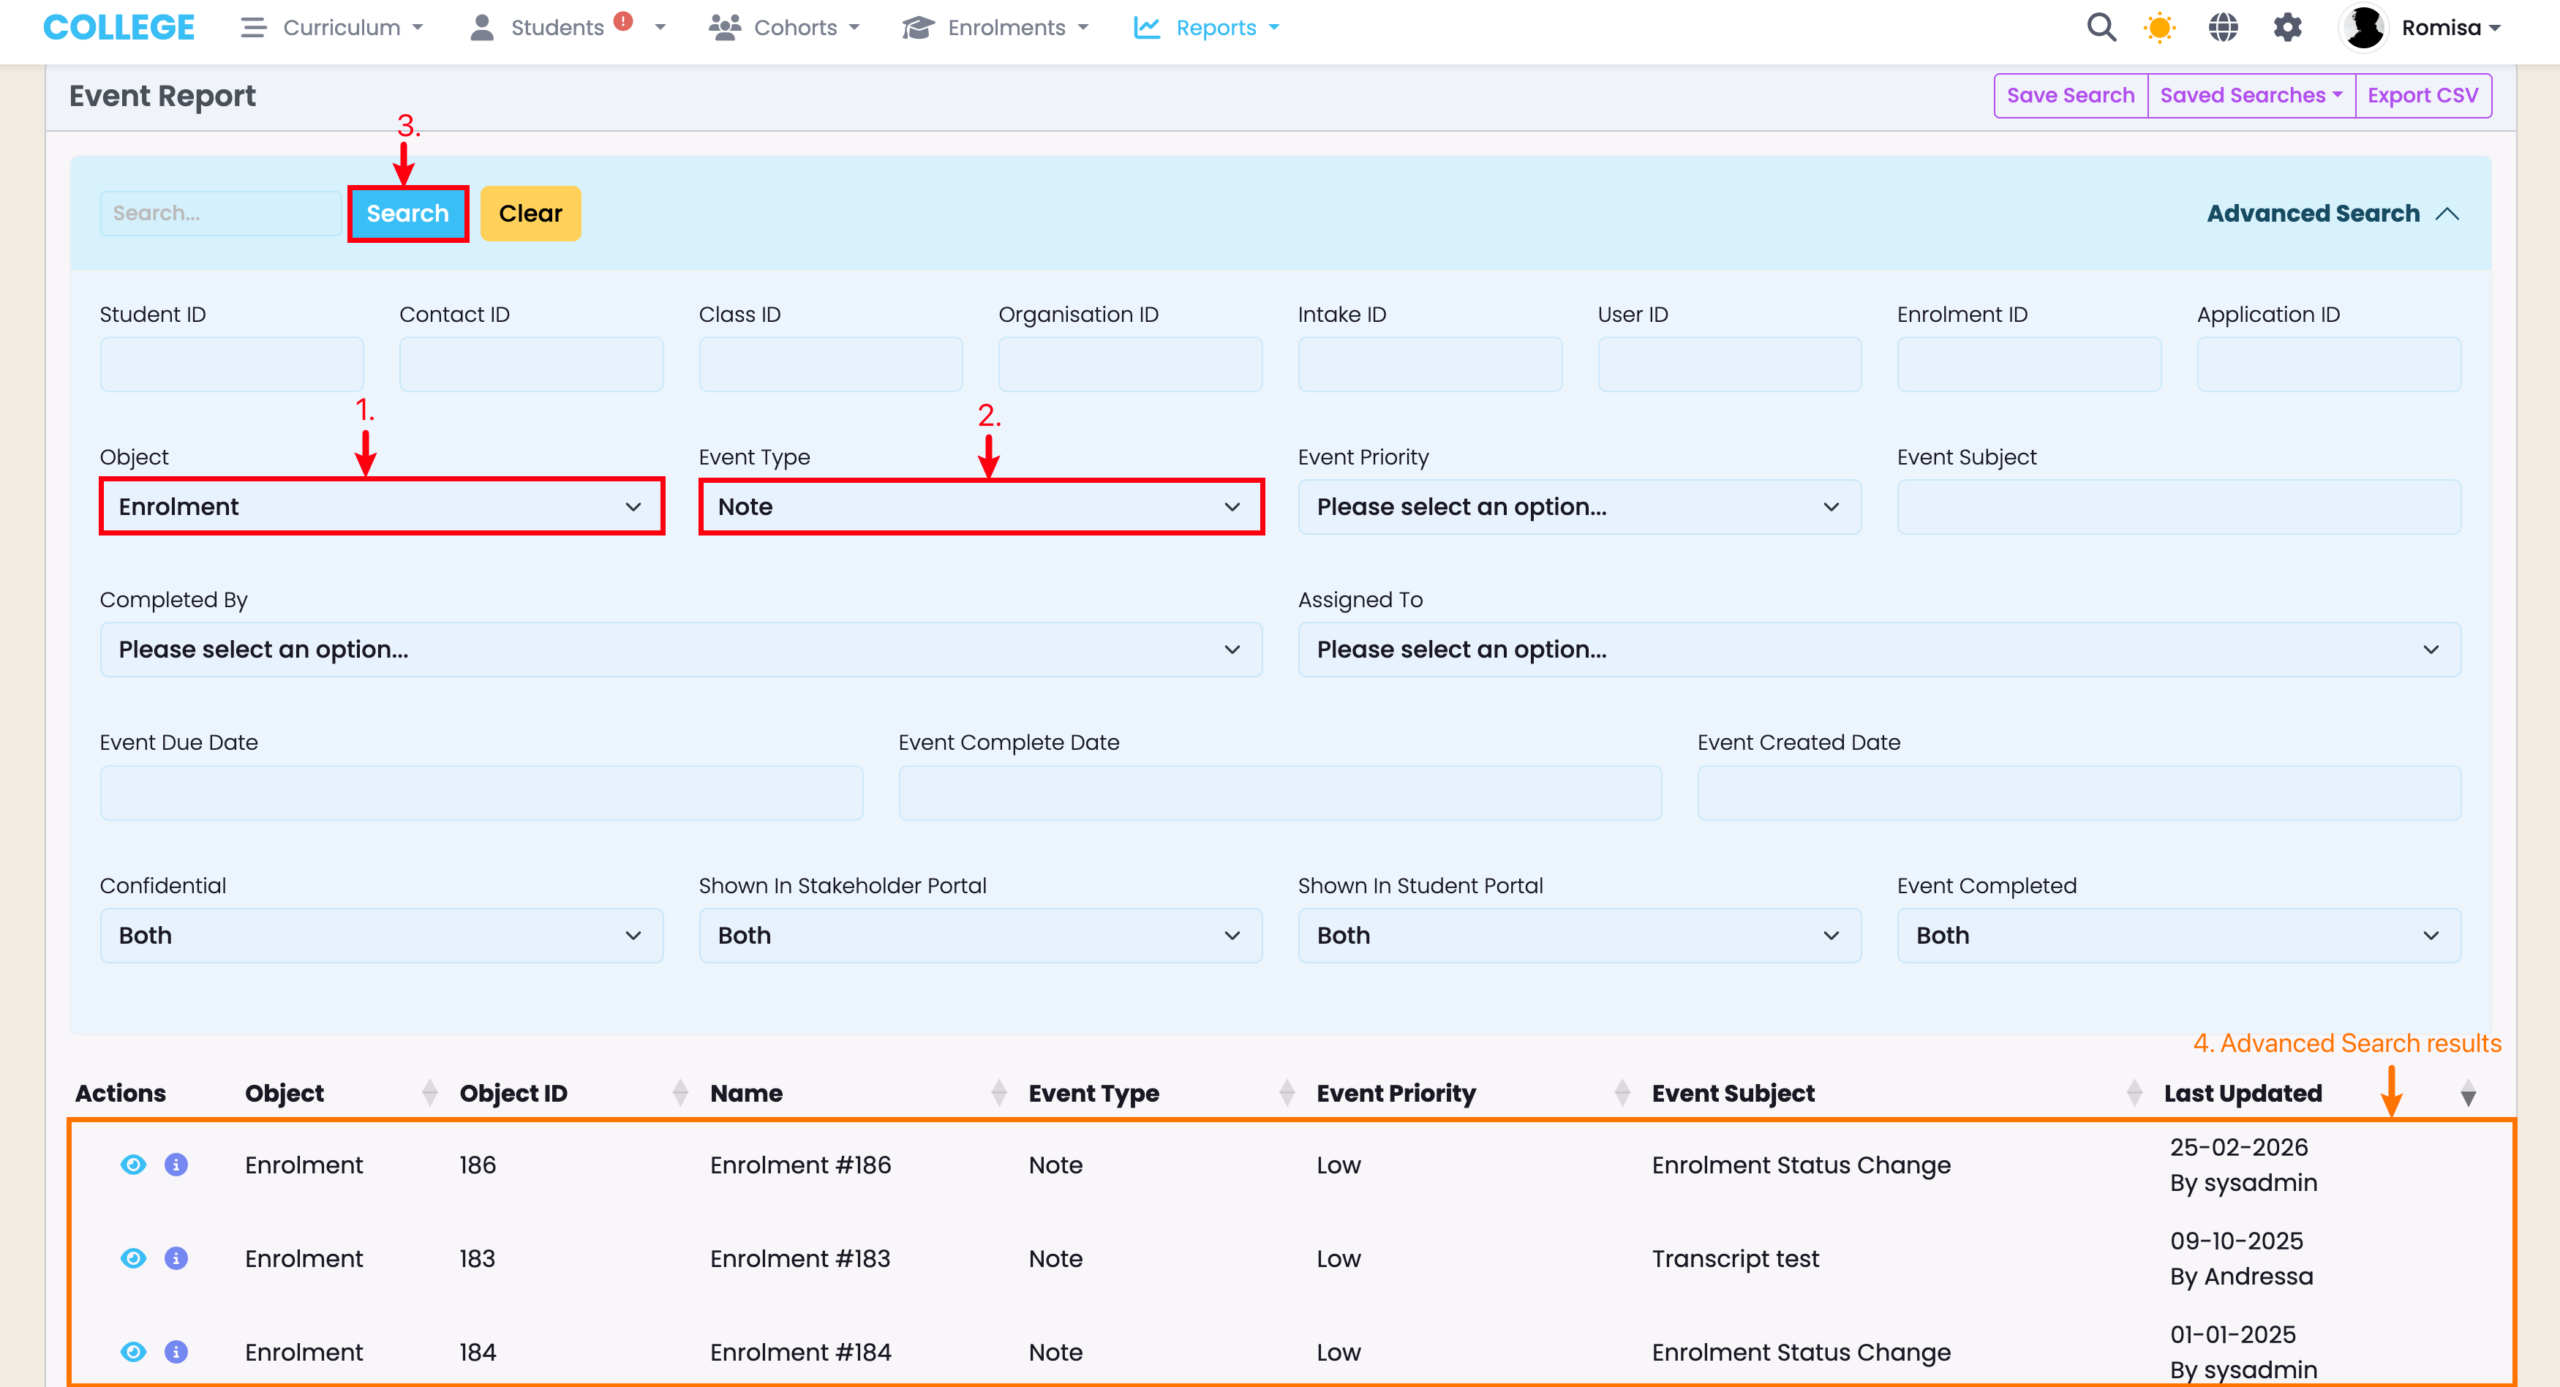Click Export CSV button
This screenshot has height=1387, width=2560.
2422,95
